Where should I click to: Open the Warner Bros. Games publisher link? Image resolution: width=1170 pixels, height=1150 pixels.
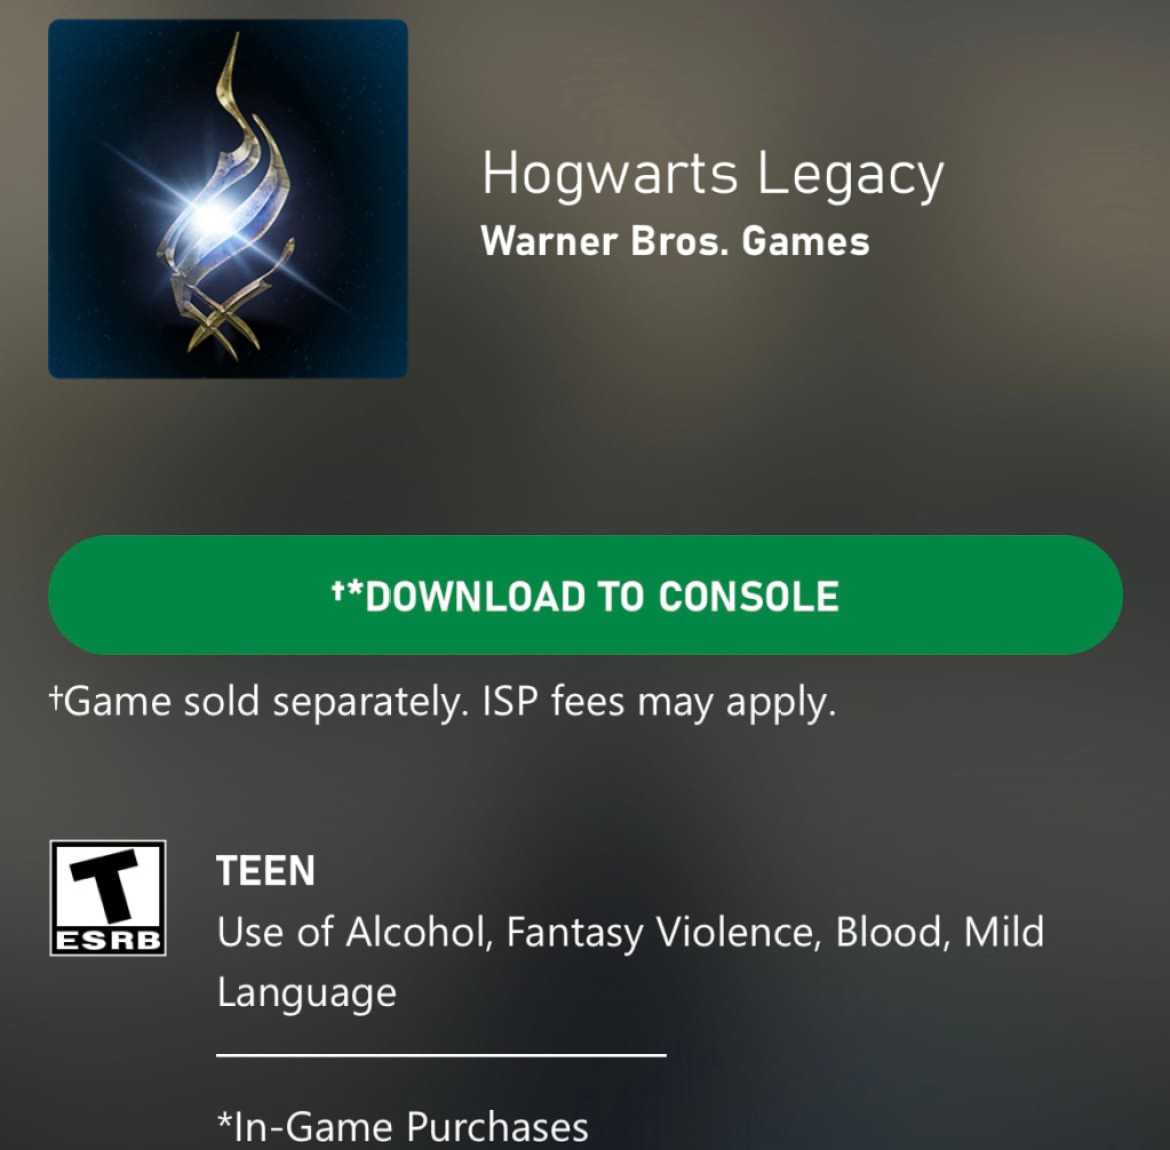pyautogui.click(x=675, y=241)
